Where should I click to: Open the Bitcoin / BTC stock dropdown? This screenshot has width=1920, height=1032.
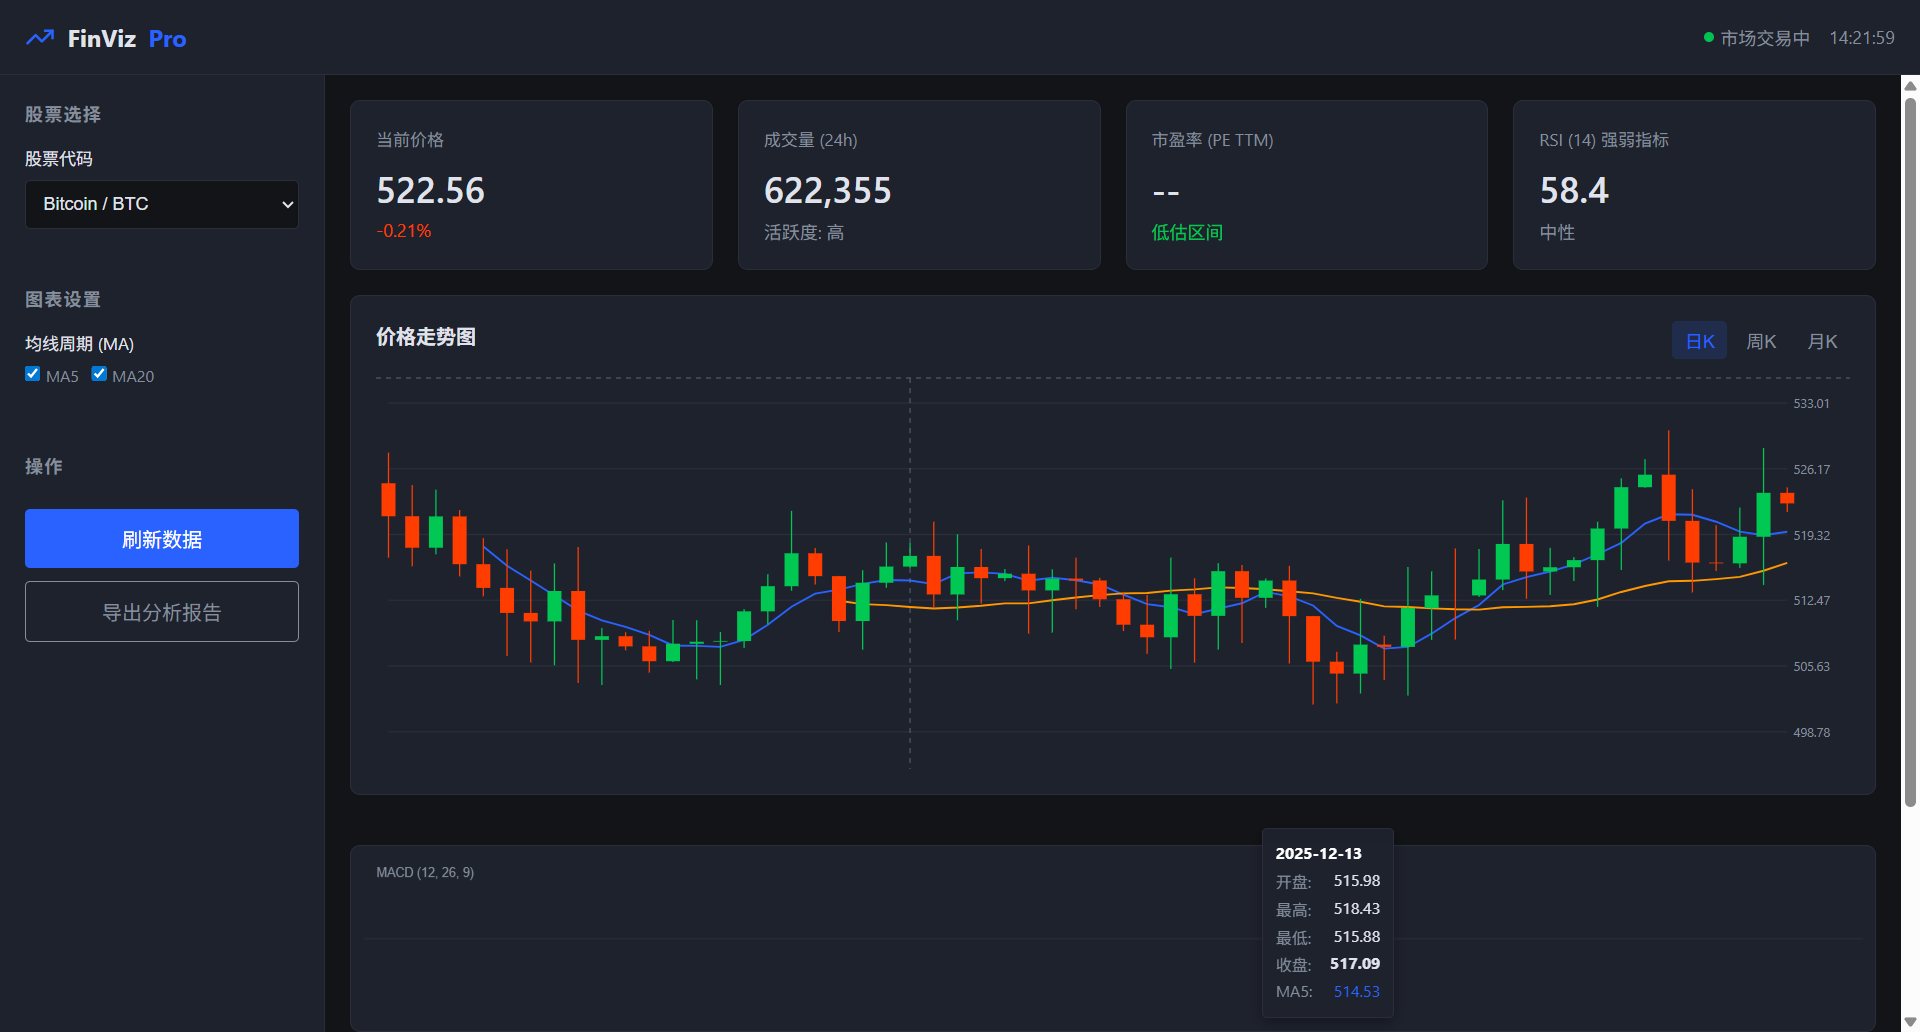(162, 204)
